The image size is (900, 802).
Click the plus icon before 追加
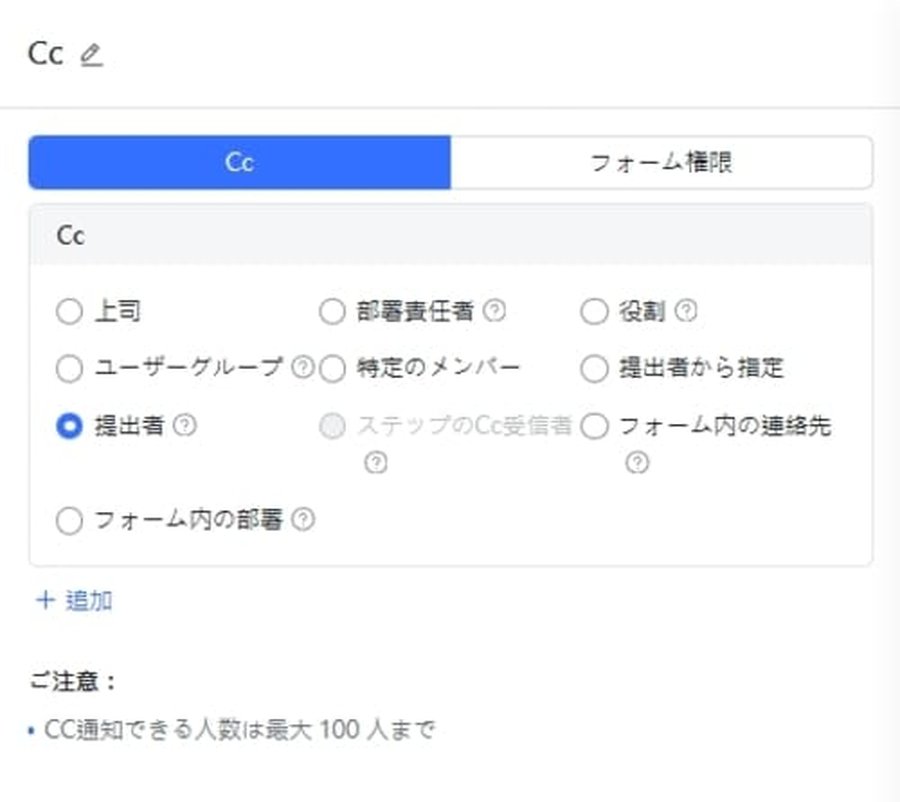tap(44, 601)
